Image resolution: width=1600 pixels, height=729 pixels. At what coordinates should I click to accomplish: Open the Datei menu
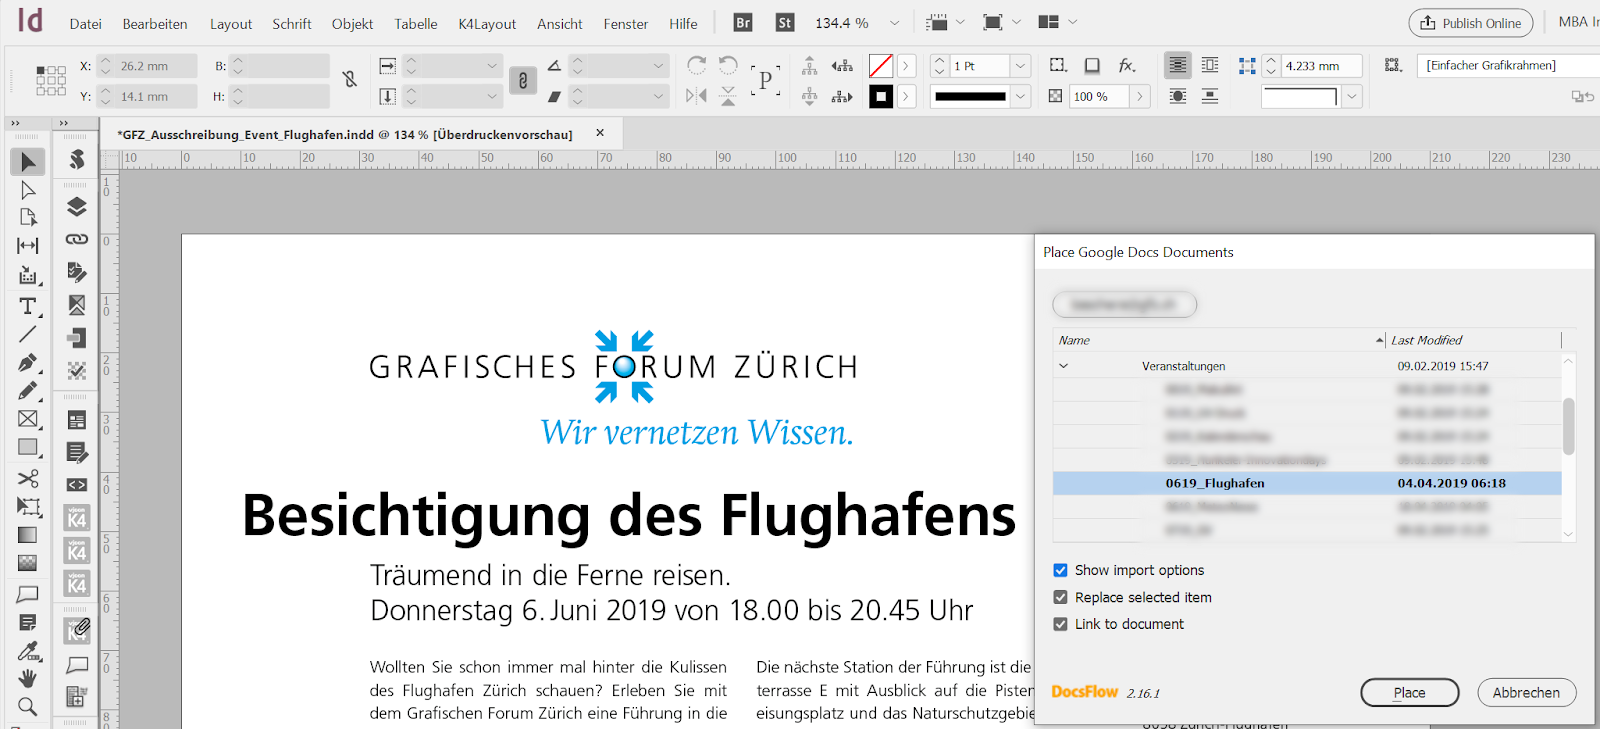click(86, 24)
